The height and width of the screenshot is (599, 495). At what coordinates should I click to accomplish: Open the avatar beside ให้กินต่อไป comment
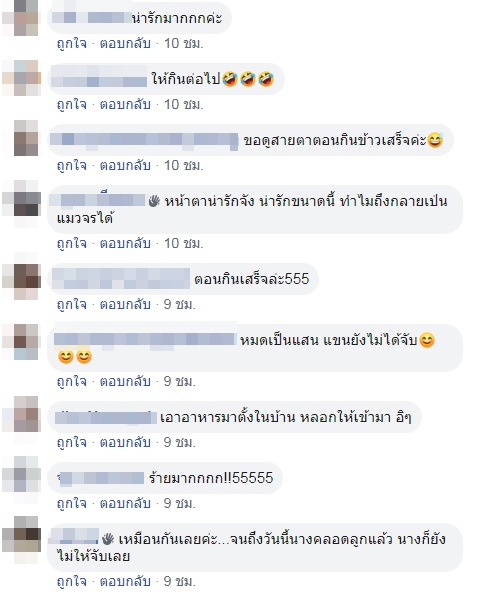(22, 78)
